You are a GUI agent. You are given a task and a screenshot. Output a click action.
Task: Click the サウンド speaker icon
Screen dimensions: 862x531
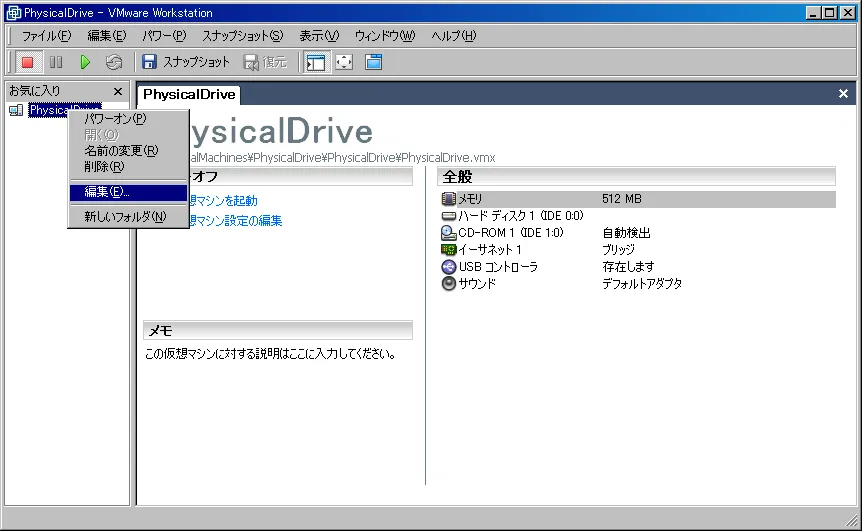click(449, 284)
